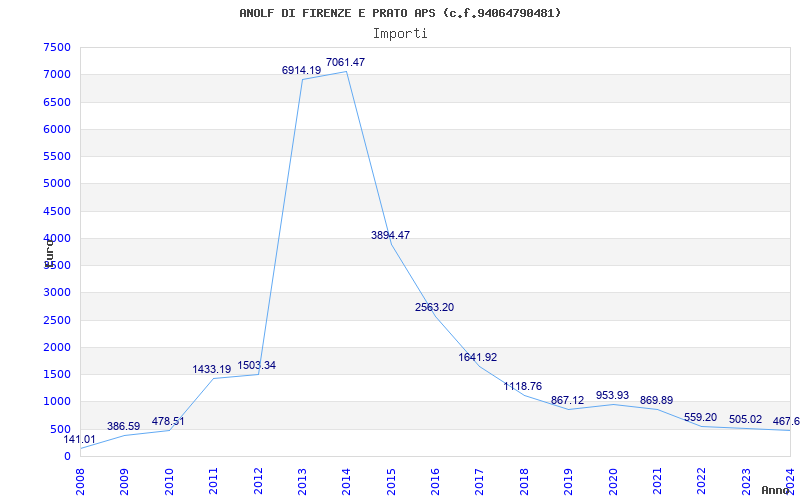Select the 2010 x-axis year label

click(169, 482)
